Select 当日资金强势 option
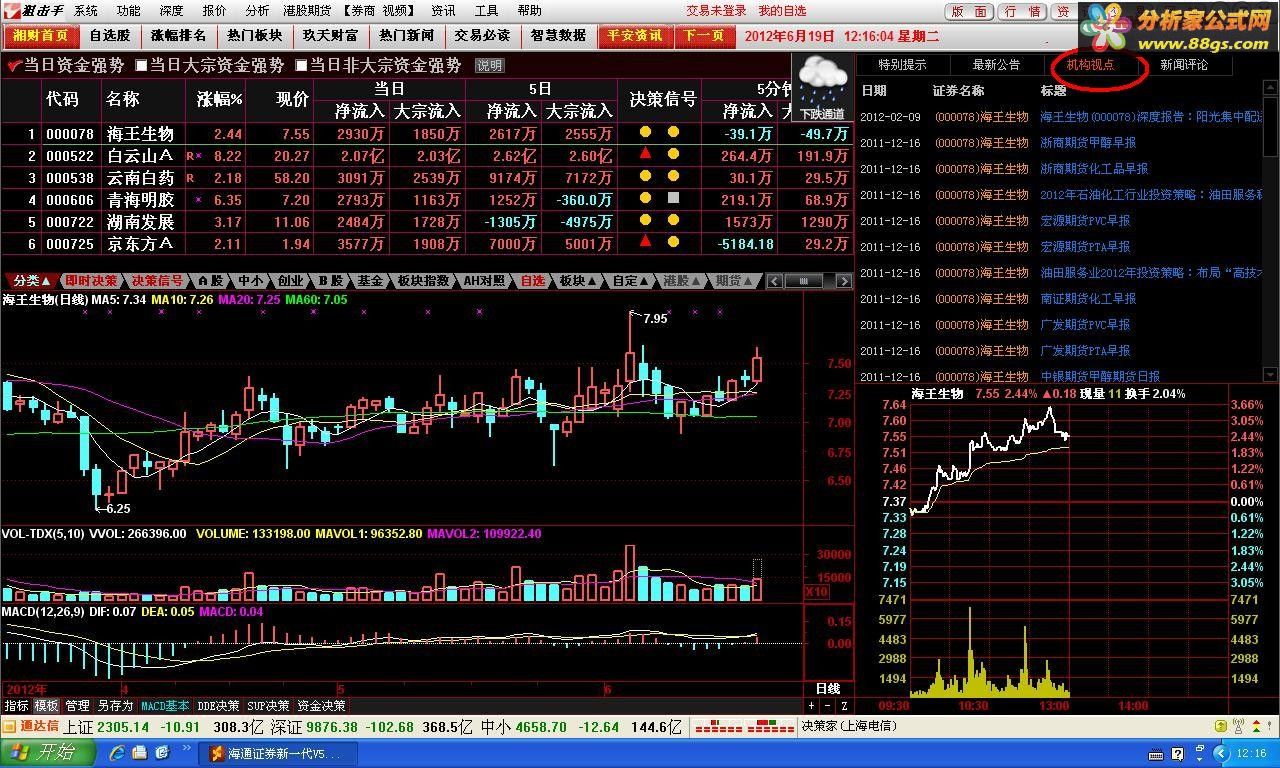1280x768 pixels. (x=66, y=65)
